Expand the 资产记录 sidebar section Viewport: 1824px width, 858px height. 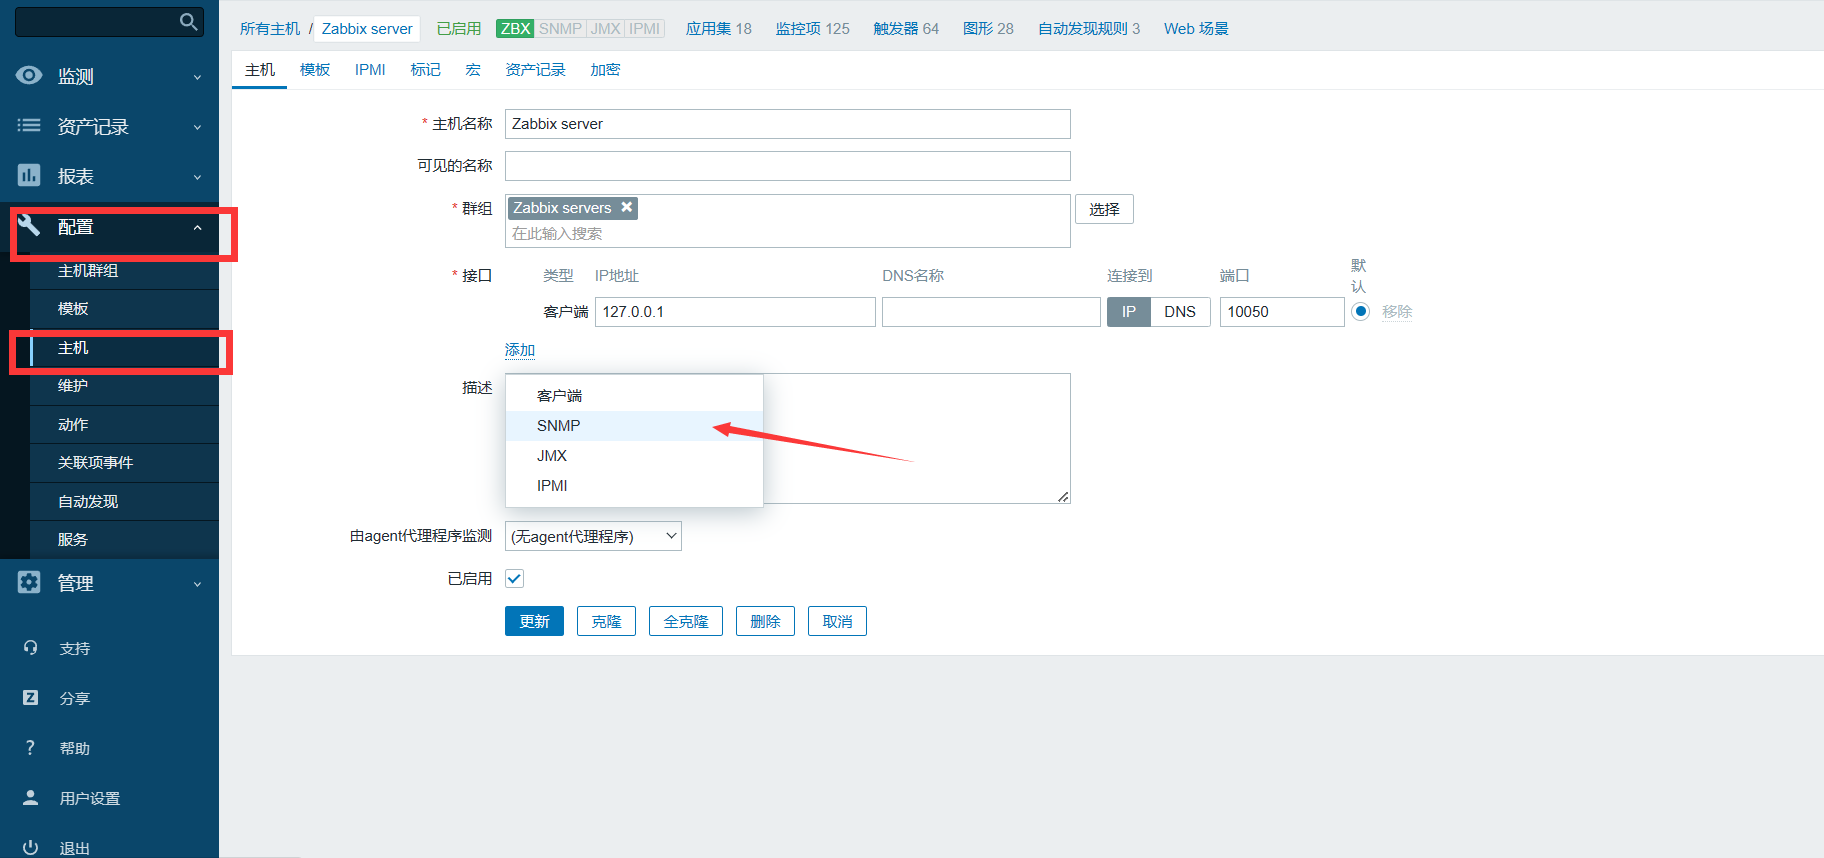(197, 127)
